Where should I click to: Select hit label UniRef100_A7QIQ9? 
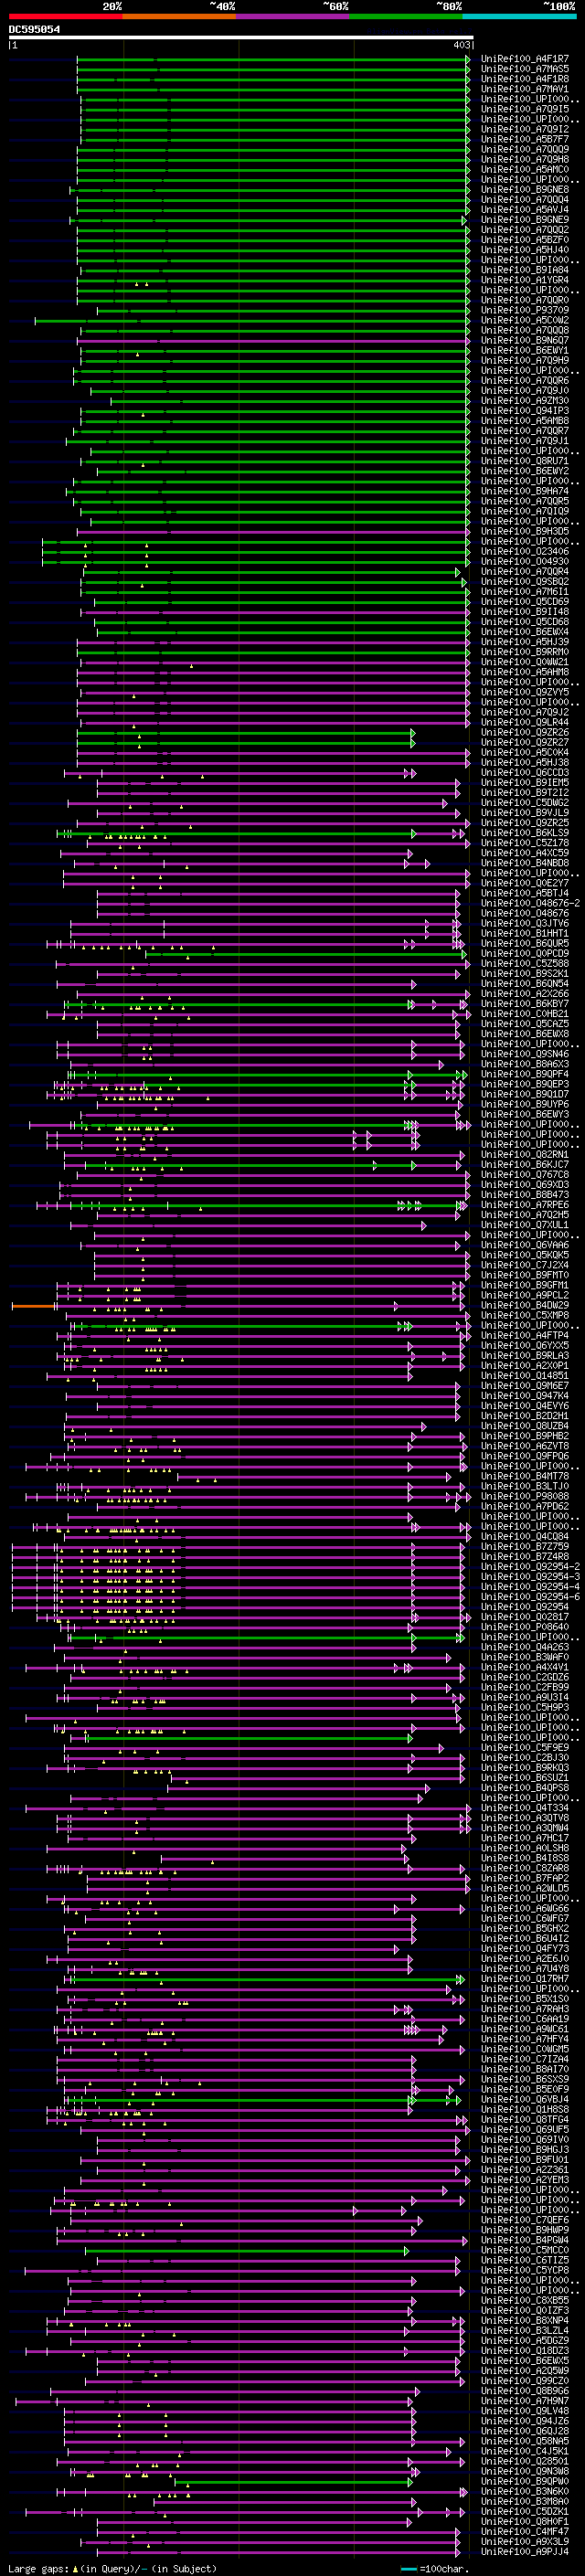(x=525, y=511)
